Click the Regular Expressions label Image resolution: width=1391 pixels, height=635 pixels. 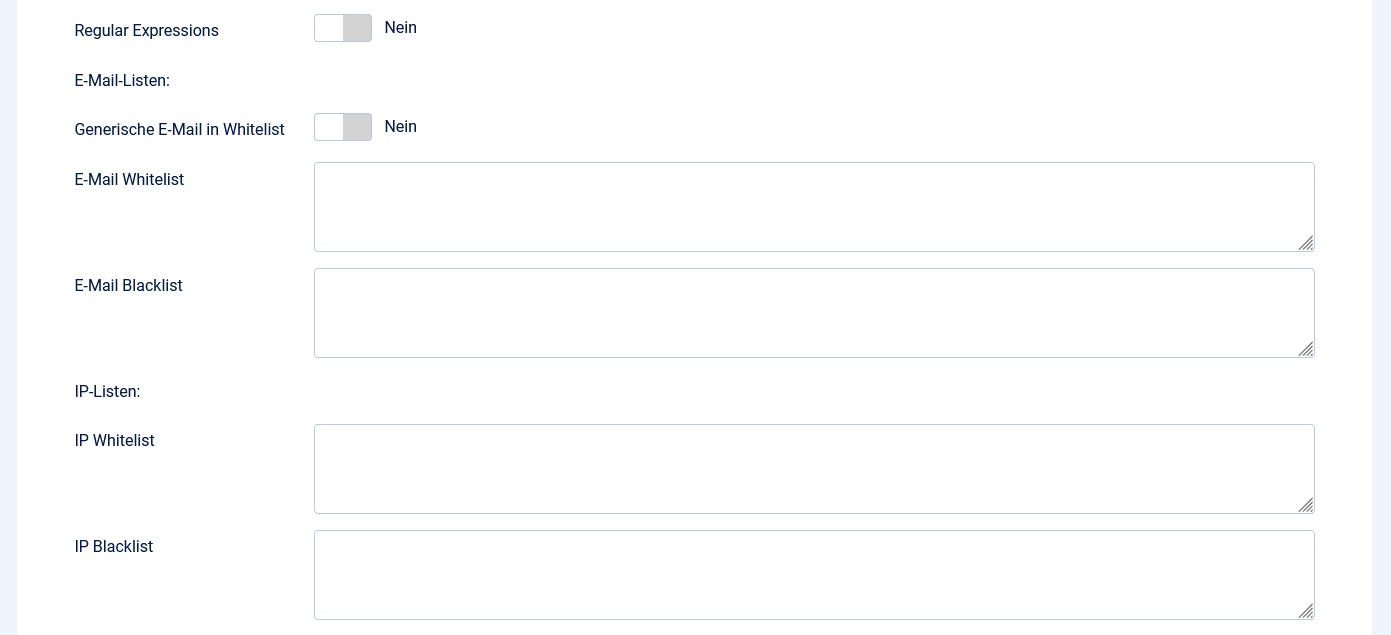146,31
